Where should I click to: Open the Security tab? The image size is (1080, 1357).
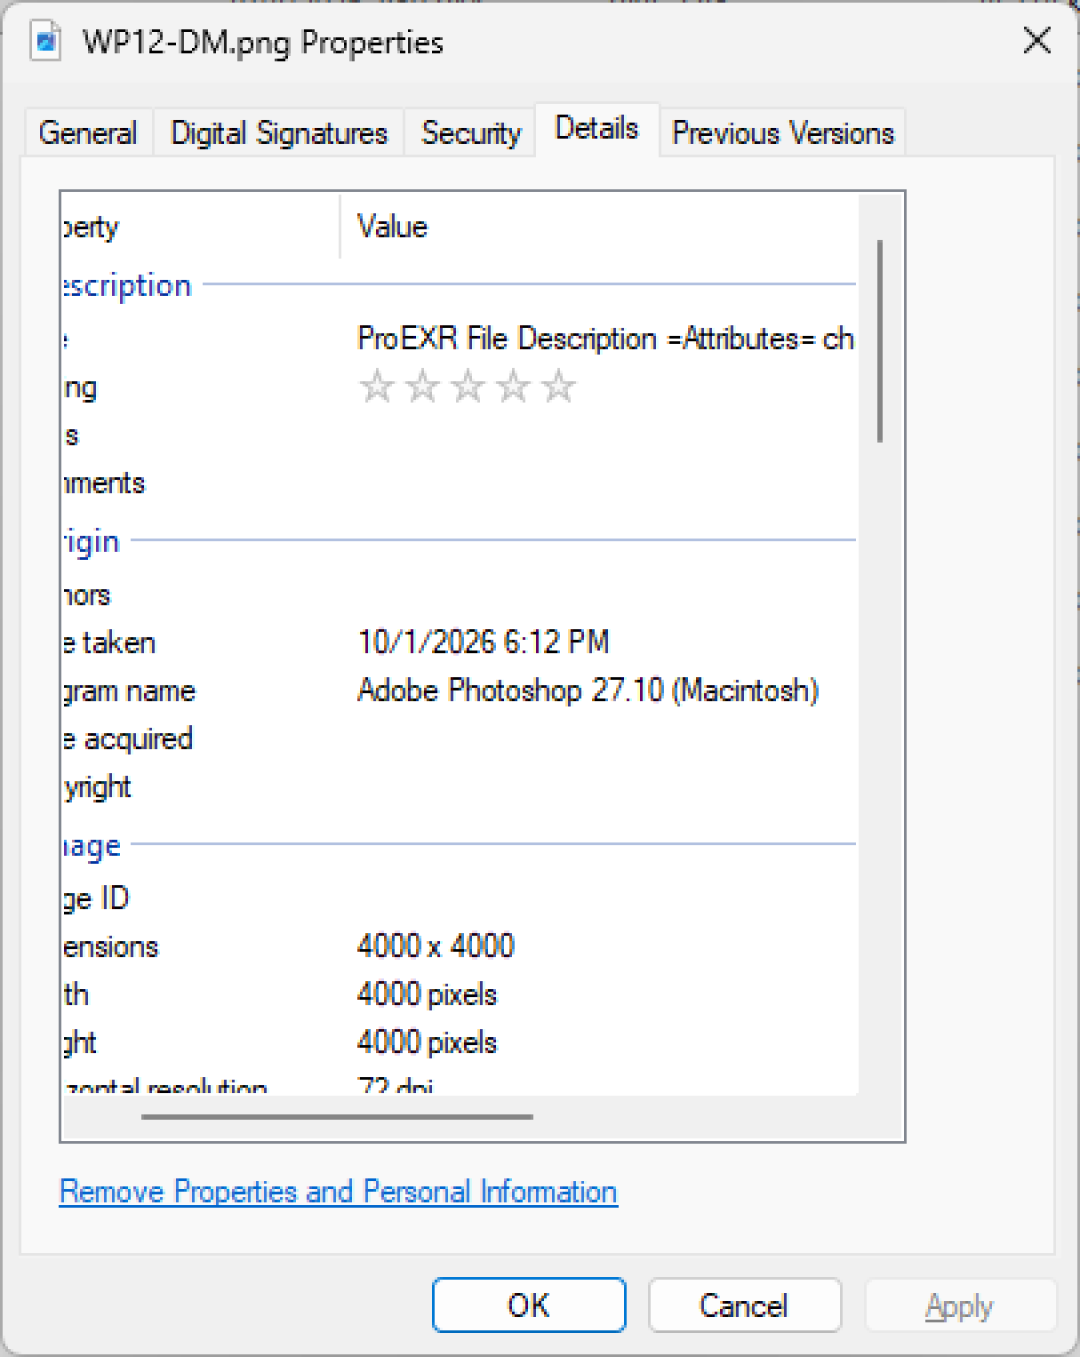471,133
